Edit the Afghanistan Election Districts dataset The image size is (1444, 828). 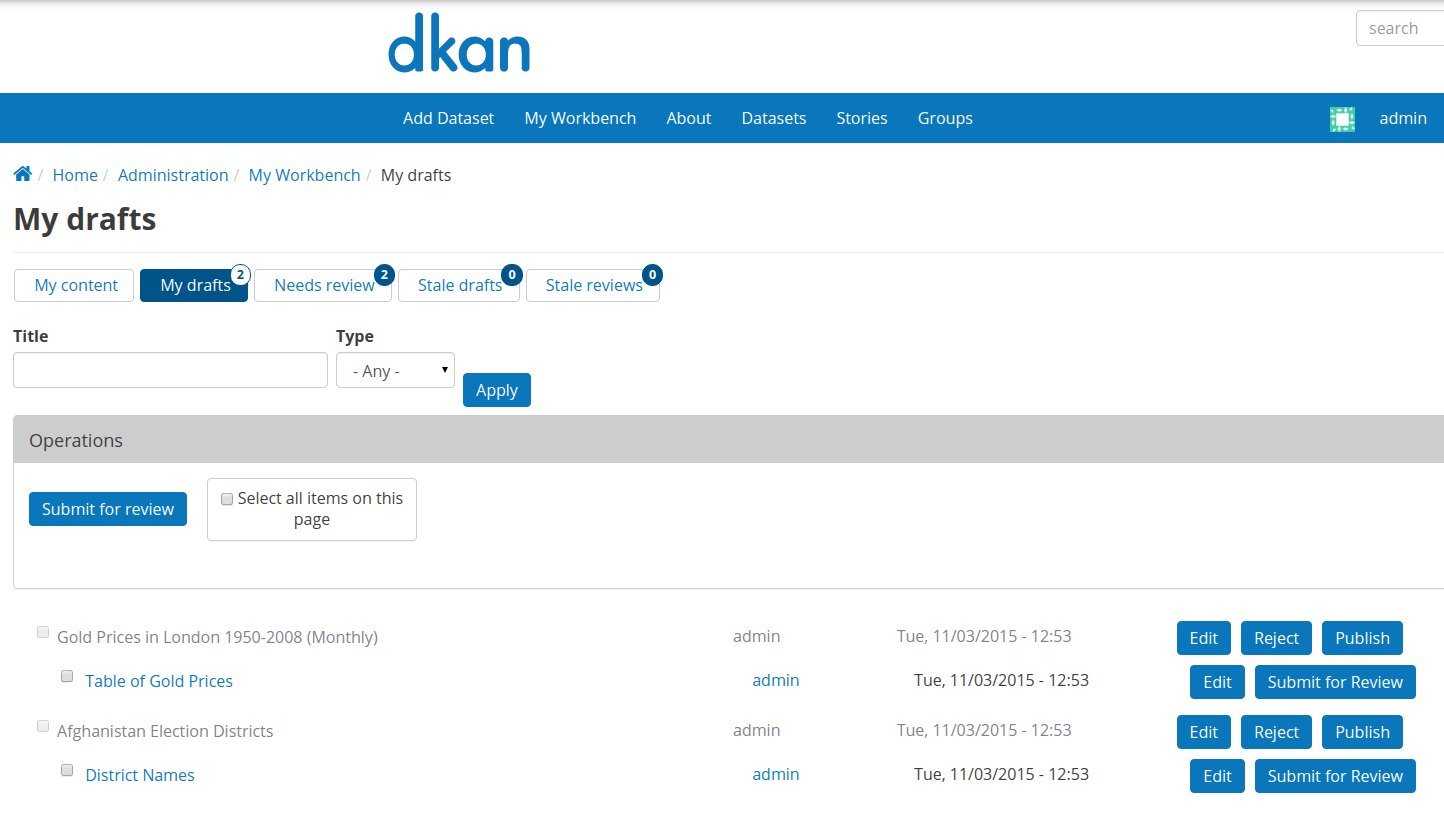[x=1204, y=732]
